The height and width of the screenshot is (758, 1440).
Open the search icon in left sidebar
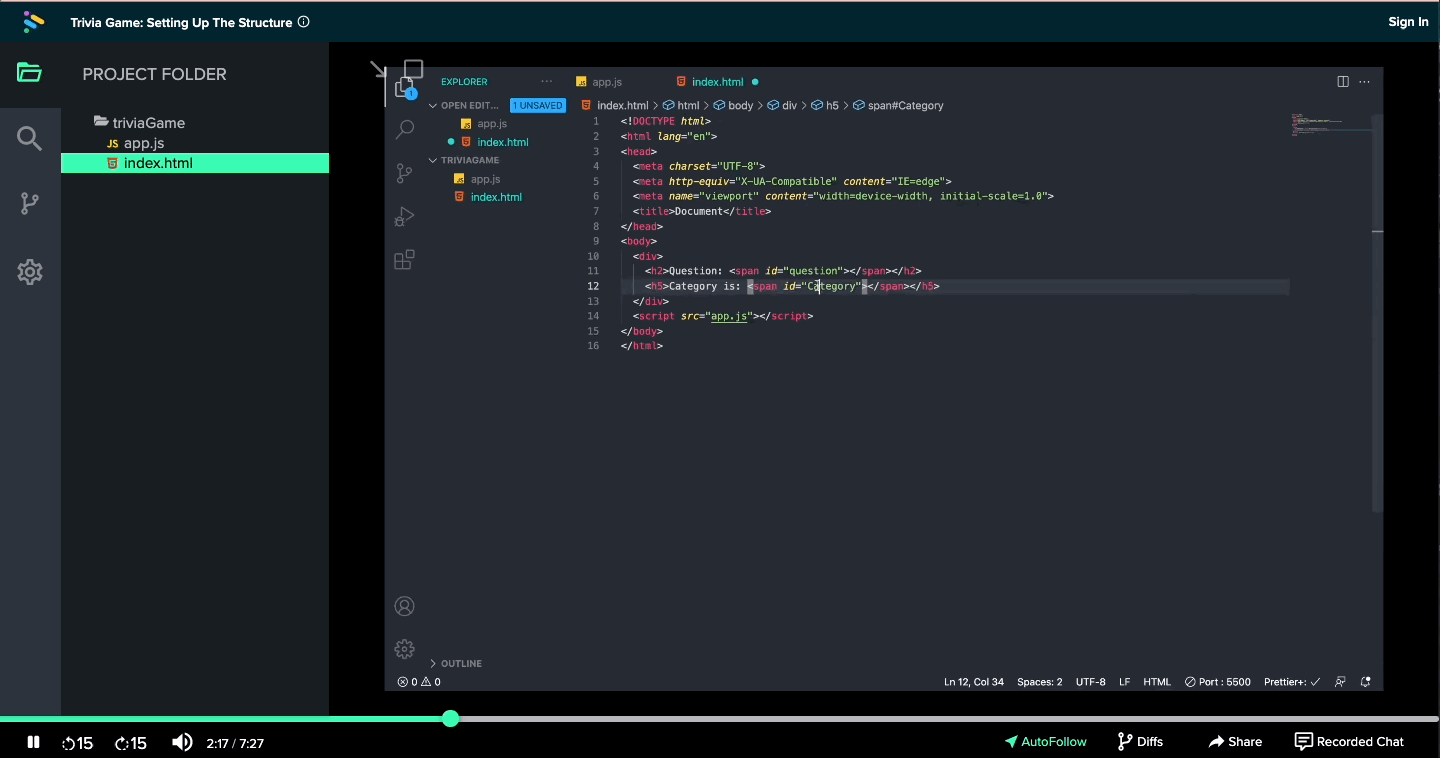point(29,139)
